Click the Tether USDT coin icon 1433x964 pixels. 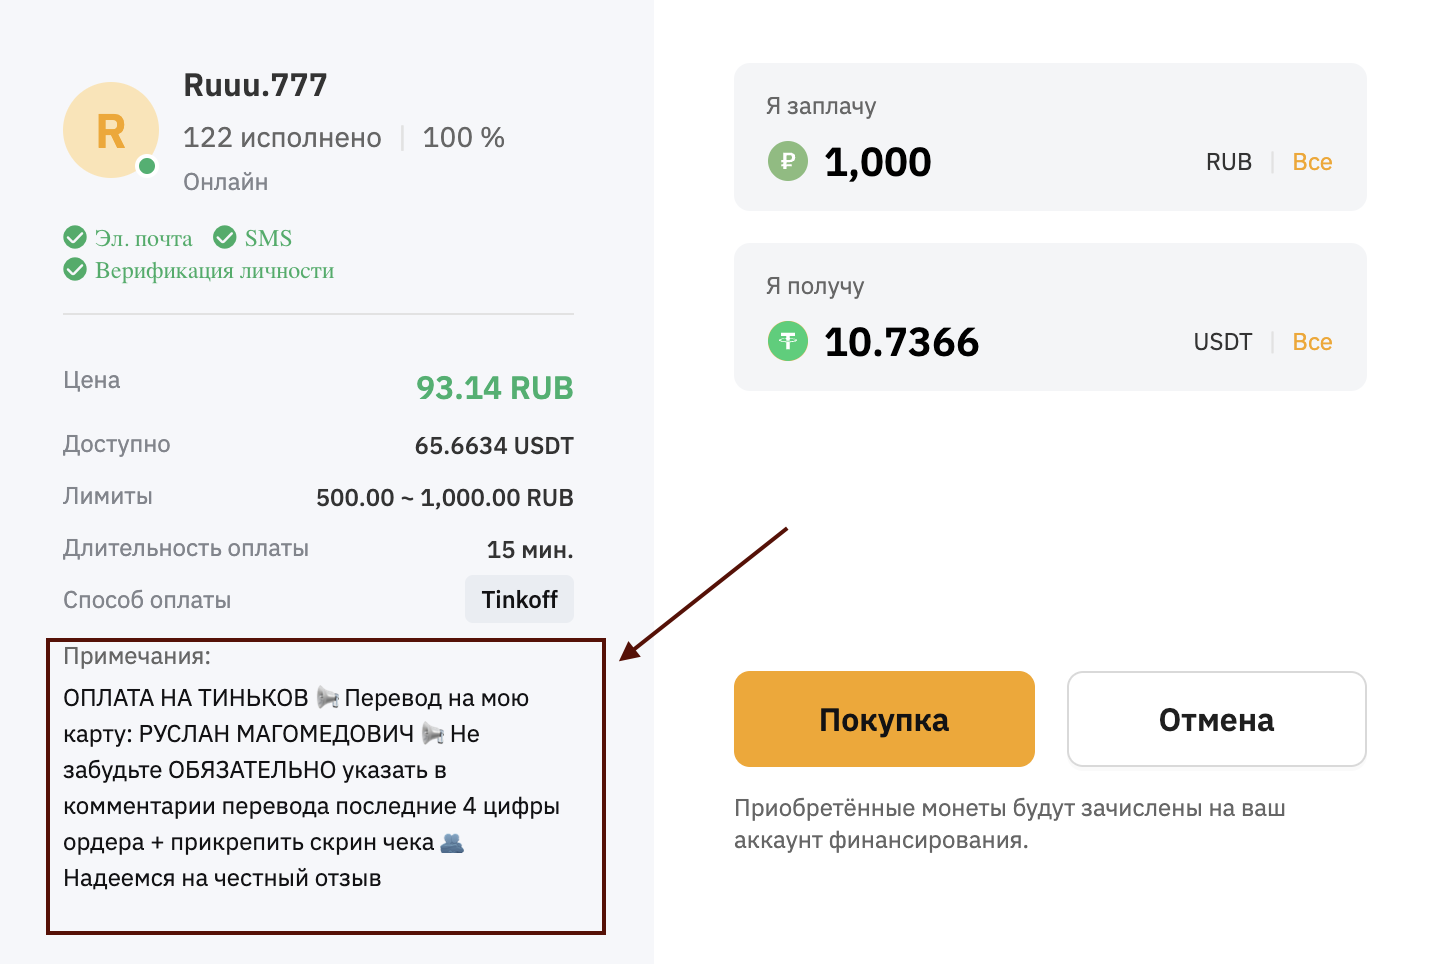pyautogui.click(x=787, y=341)
